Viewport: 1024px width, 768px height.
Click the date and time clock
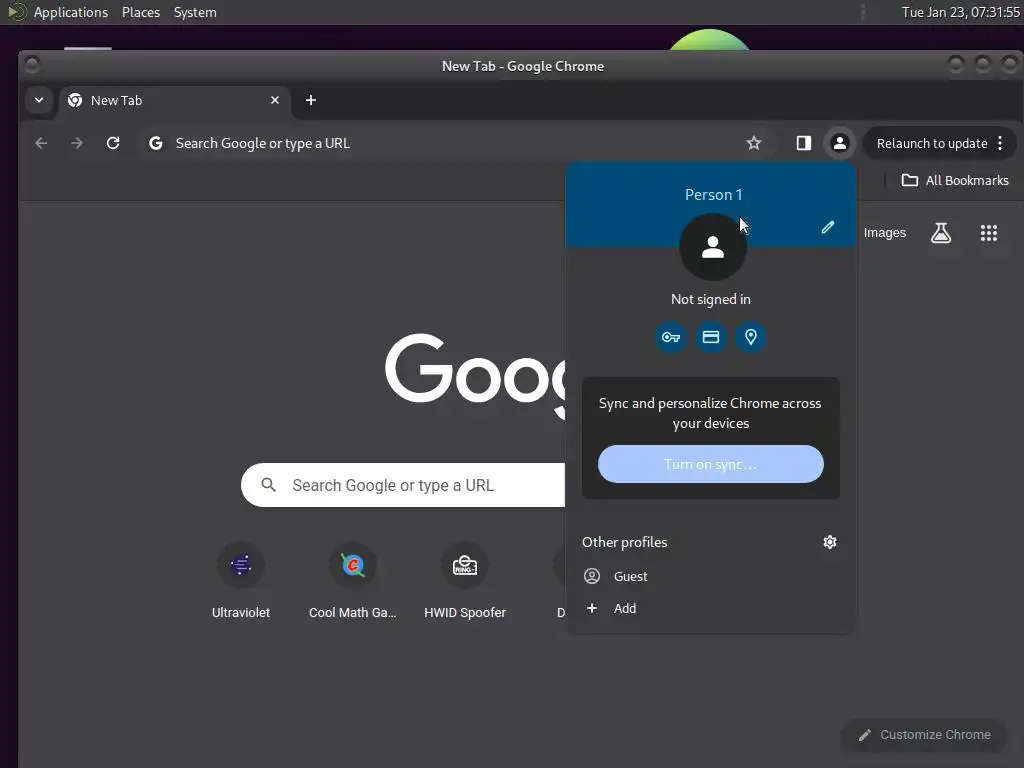pyautogui.click(x=960, y=12)
